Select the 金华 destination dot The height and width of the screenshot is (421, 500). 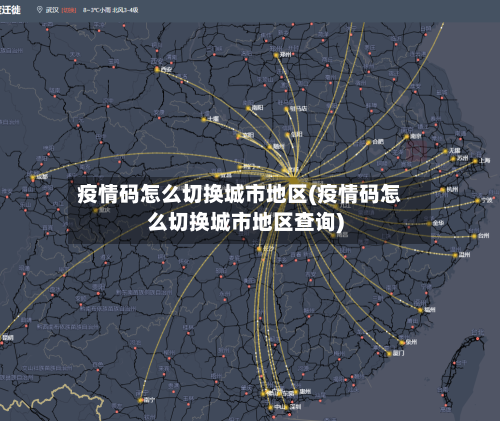coord(429,224)
